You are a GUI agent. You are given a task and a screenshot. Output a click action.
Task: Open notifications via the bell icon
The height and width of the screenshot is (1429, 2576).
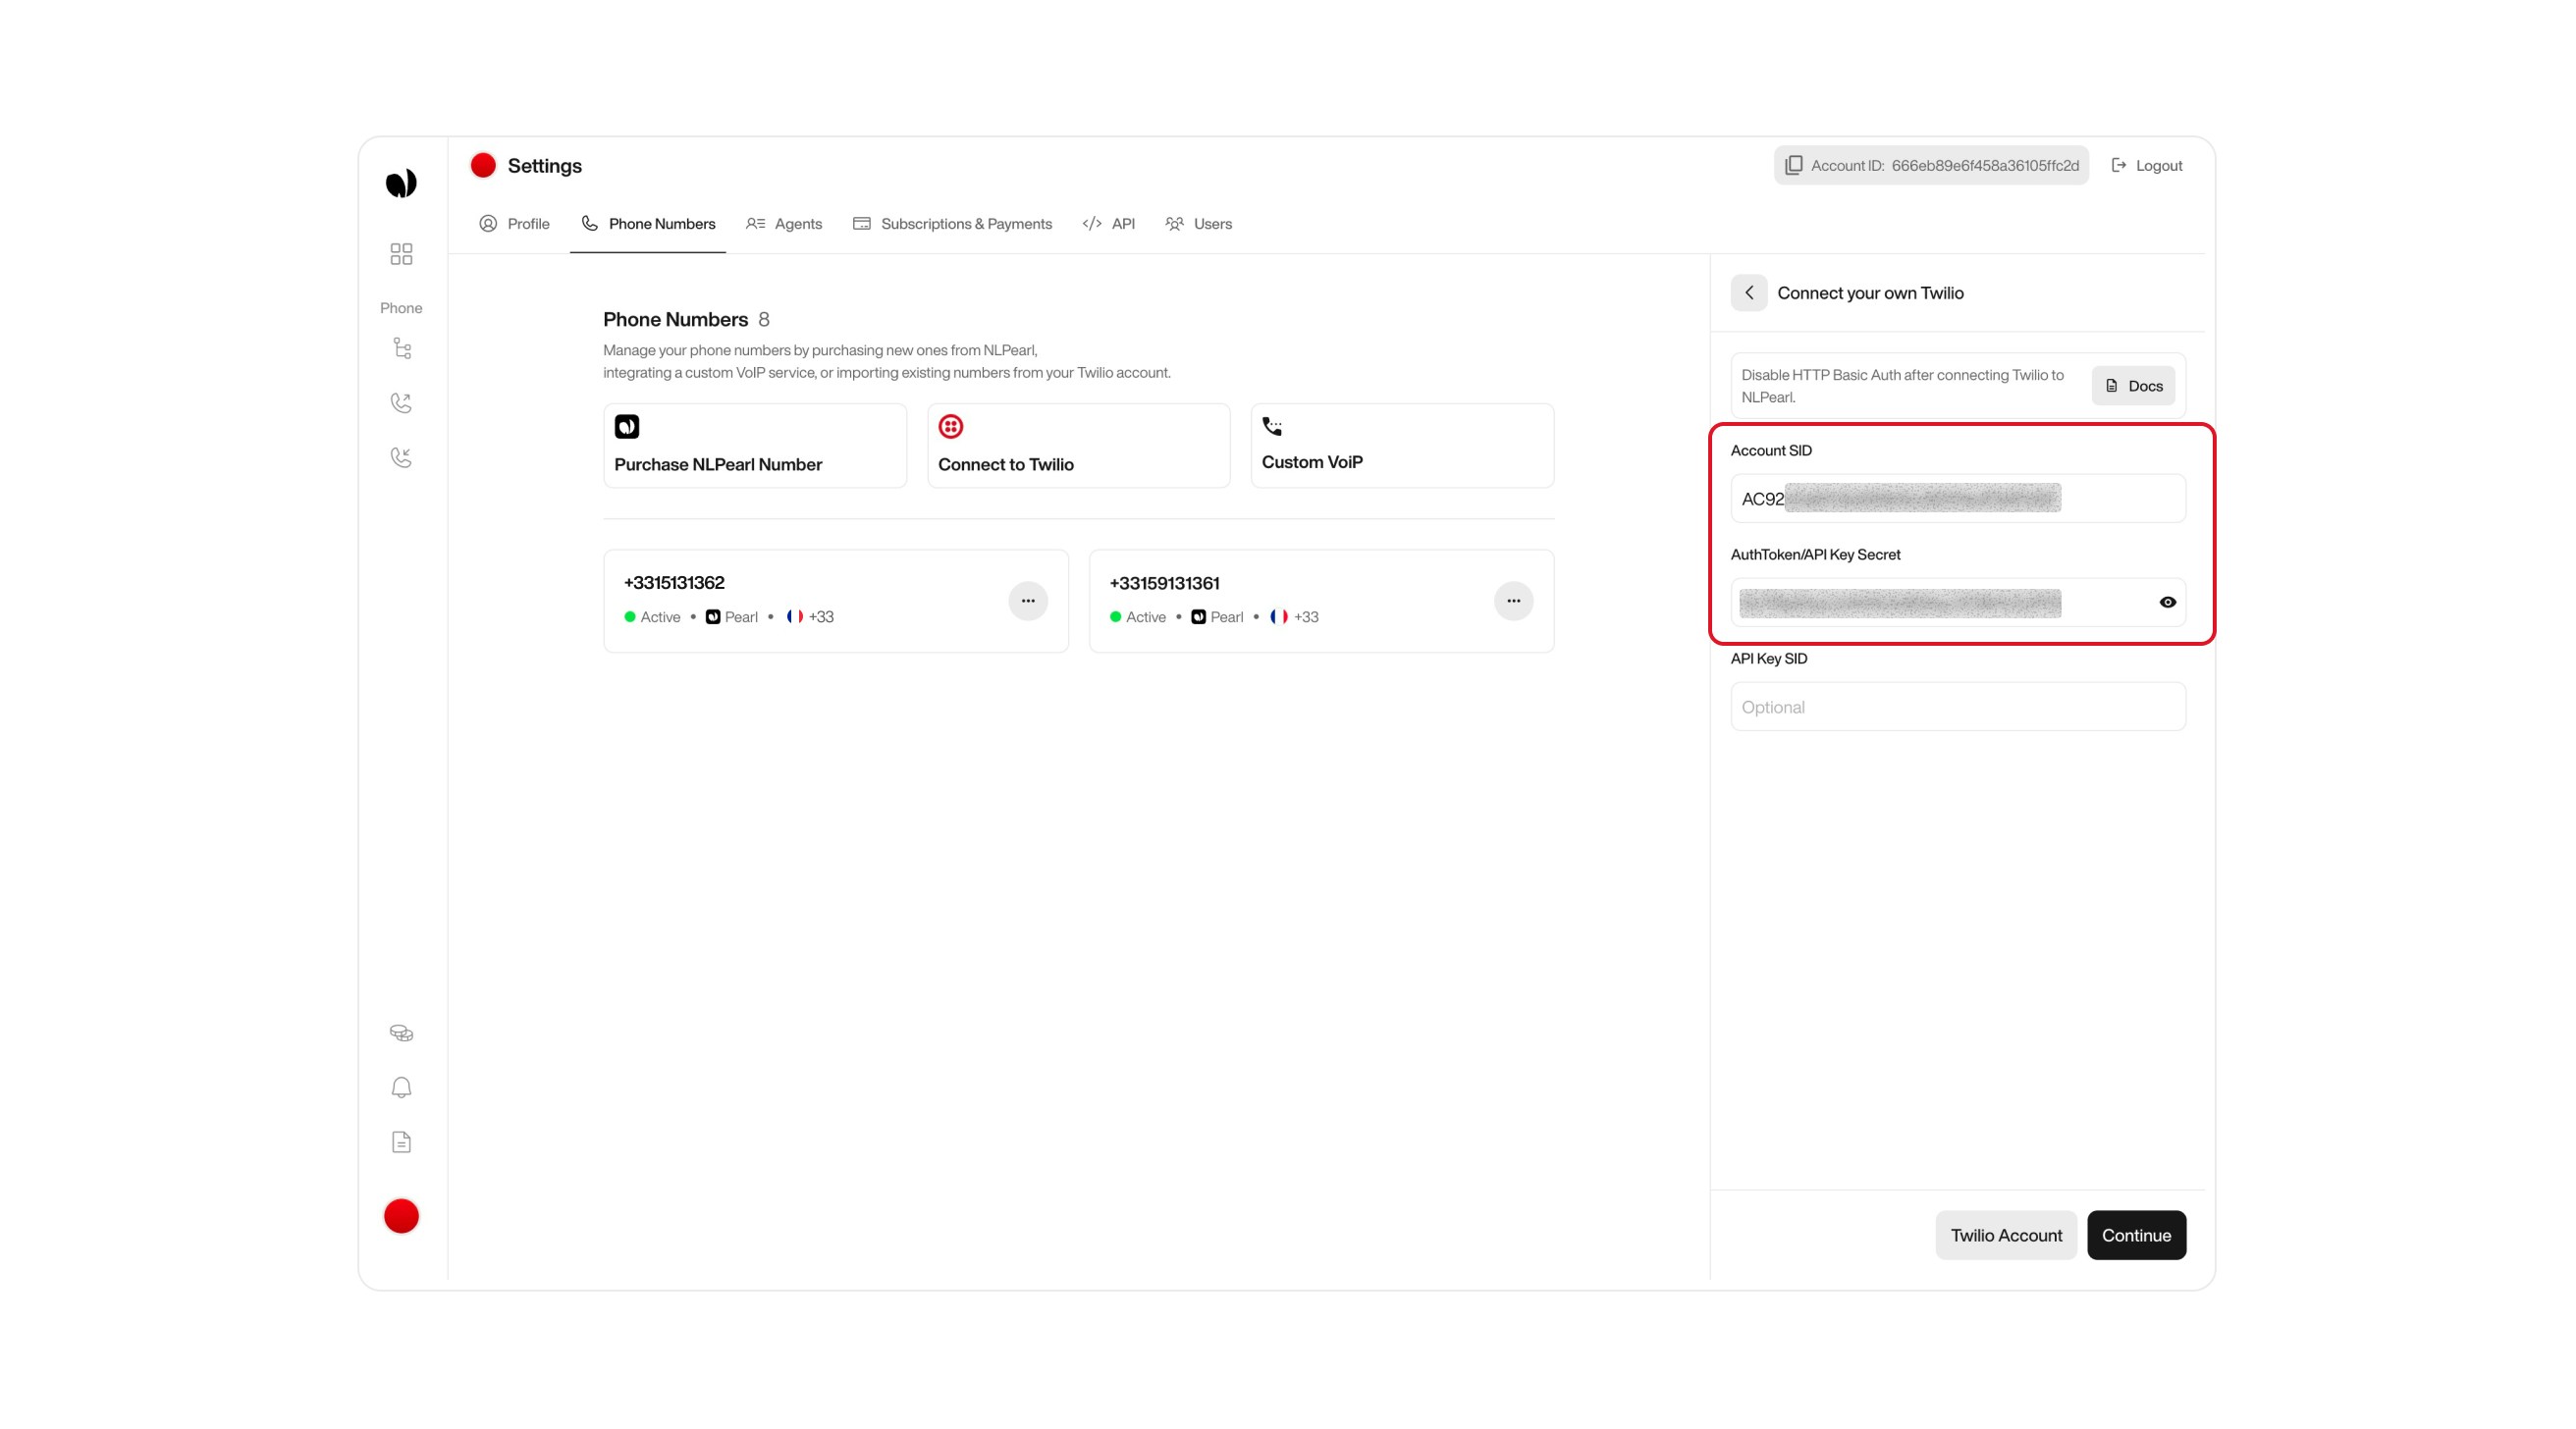(401, 1087)
